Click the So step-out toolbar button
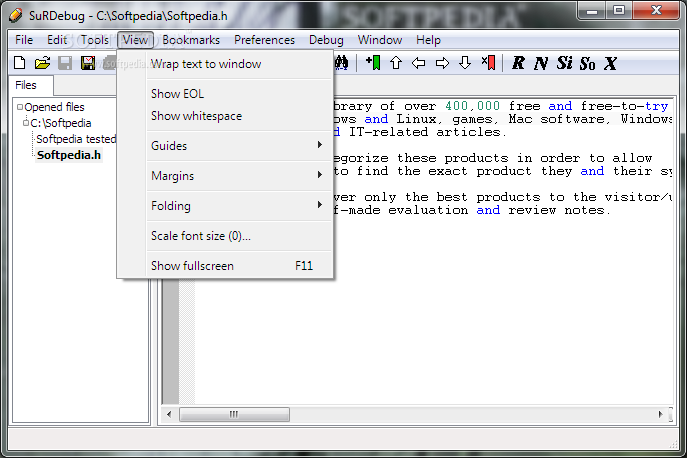The image size is (687, 458). [588, 64]
